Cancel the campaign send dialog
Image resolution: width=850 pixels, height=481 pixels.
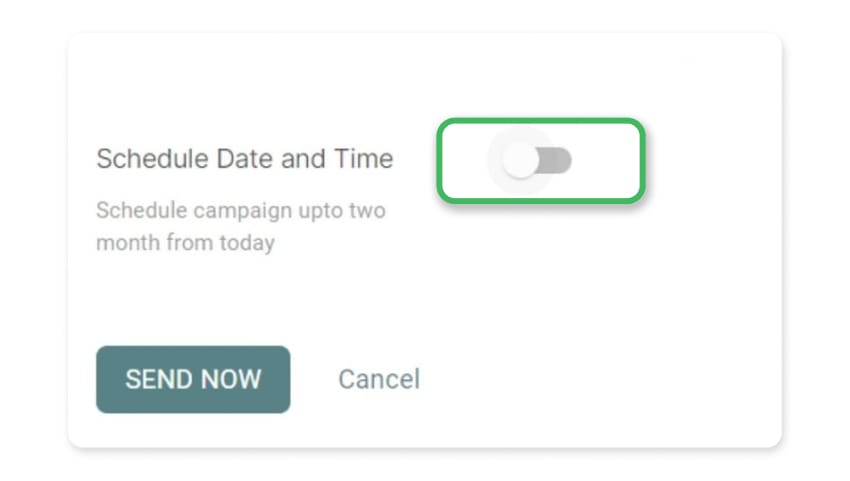pos(379,379)
